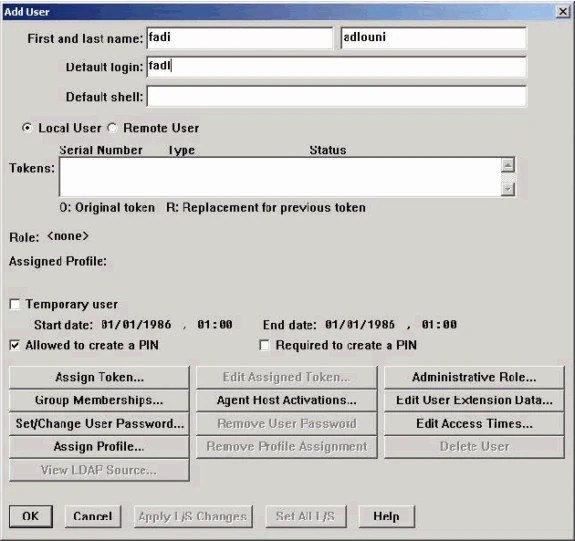575x541 pixels.
Task: Open Administrative Role settings
Action: point(474,377)
